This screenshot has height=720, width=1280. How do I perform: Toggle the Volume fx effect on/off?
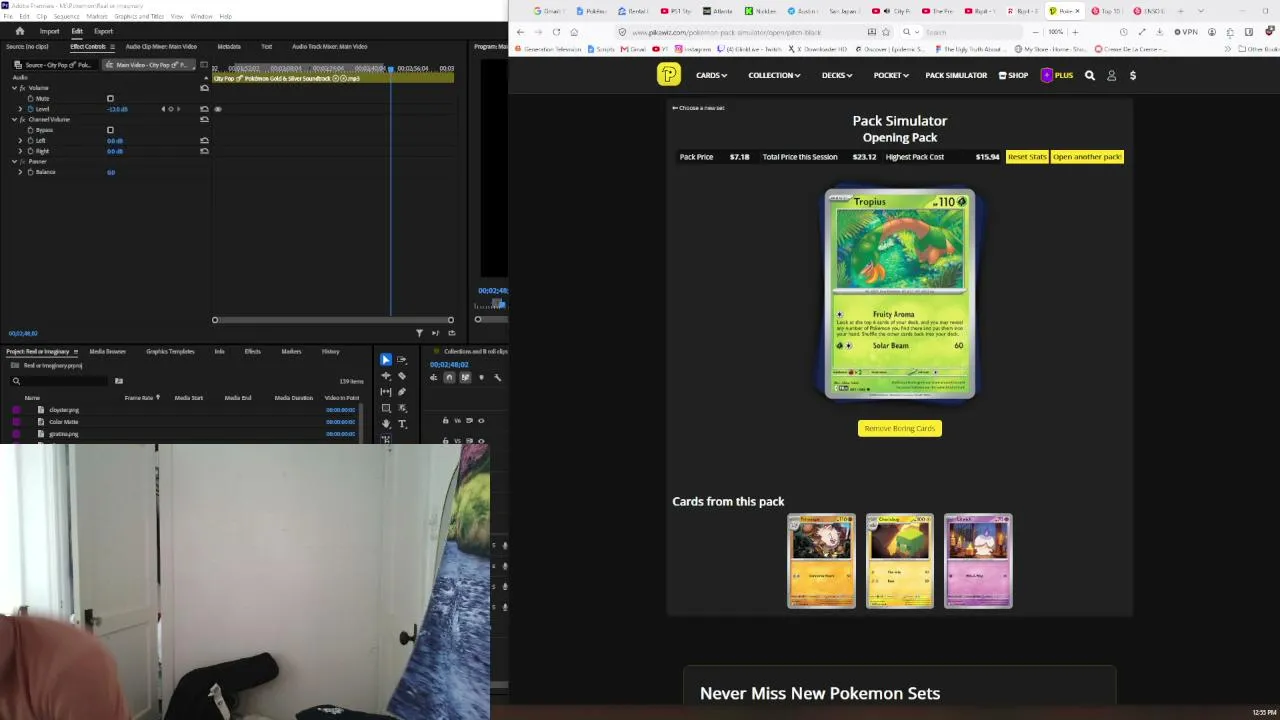click(22, 88)
